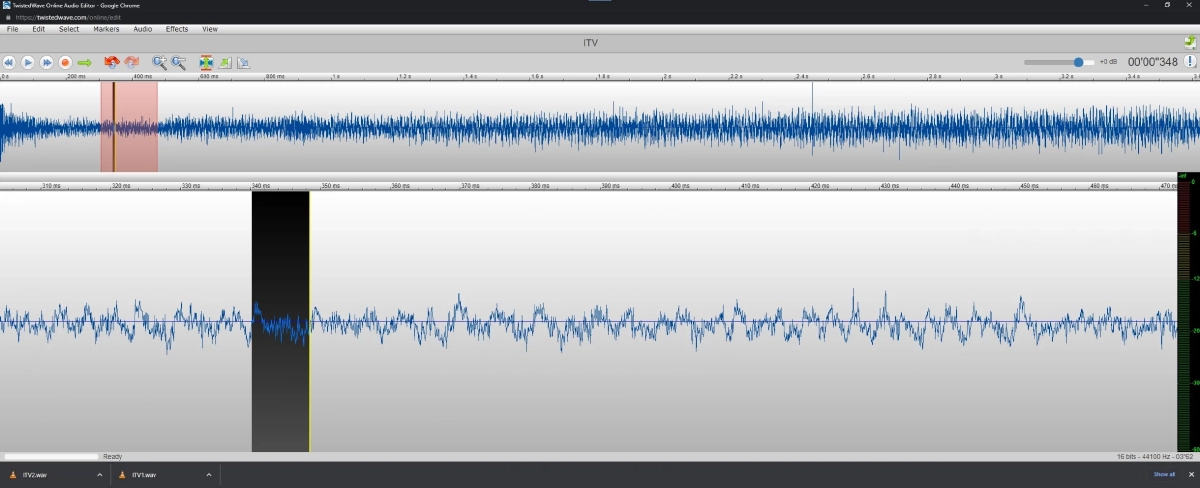
Task: Open the Effects menu
Action: (x=177, y=29)
